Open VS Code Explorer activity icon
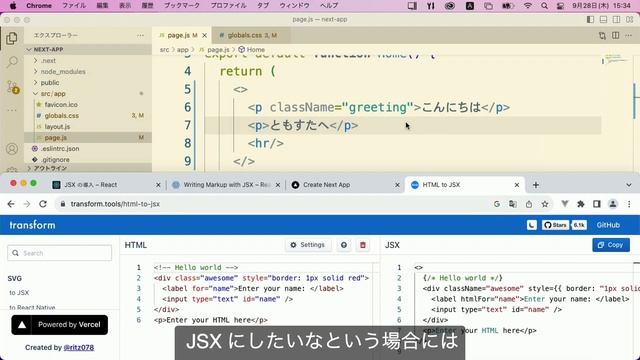Screen dimensions: 640x360 click(12, 39)
